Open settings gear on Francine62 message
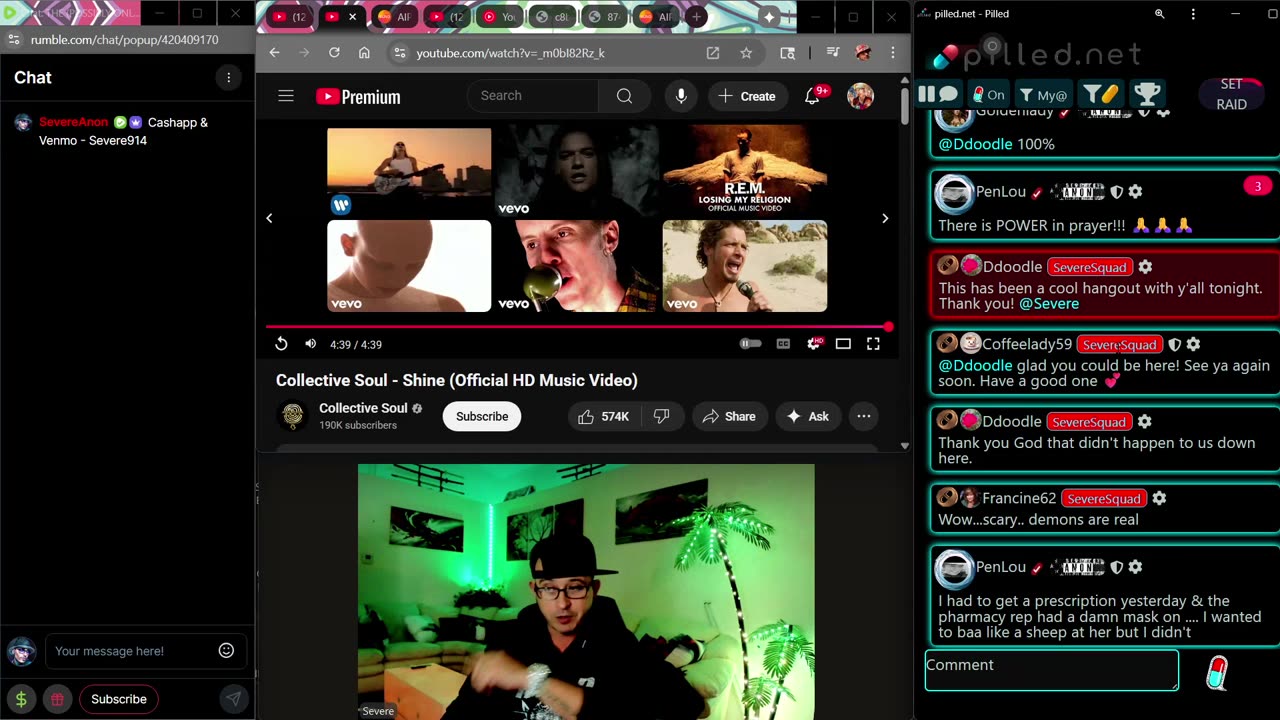 [1159, 498]
